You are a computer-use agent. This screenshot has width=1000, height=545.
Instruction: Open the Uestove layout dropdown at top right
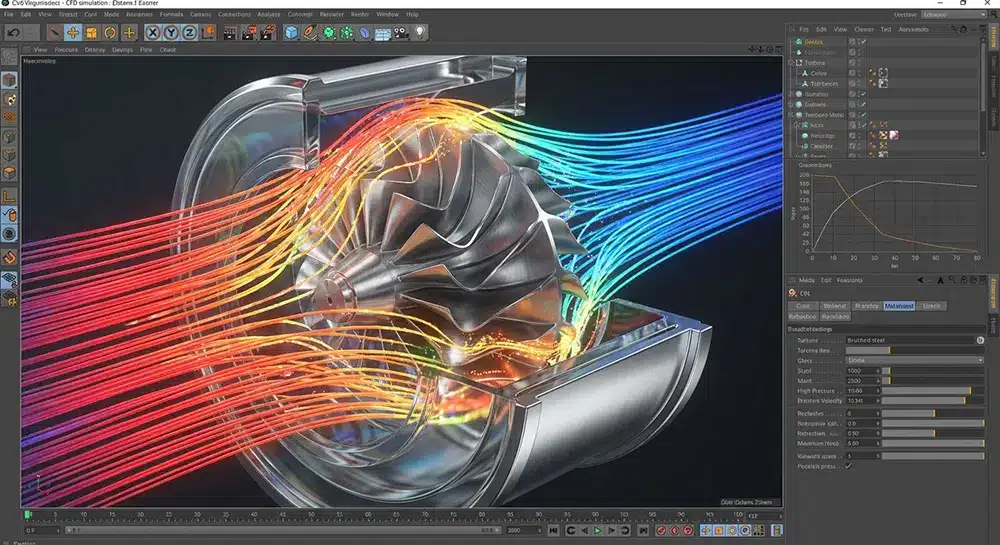953,14
